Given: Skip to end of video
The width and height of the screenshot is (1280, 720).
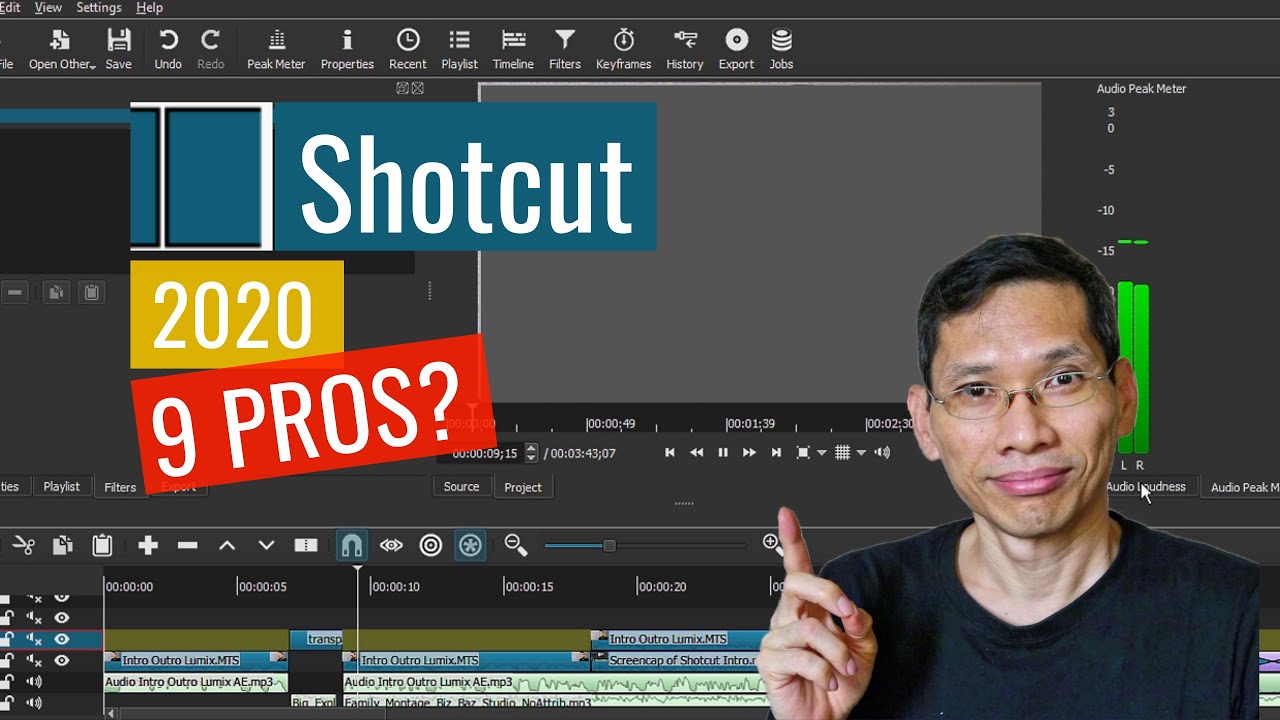Looking at the screenshot, I should point(776,452).
